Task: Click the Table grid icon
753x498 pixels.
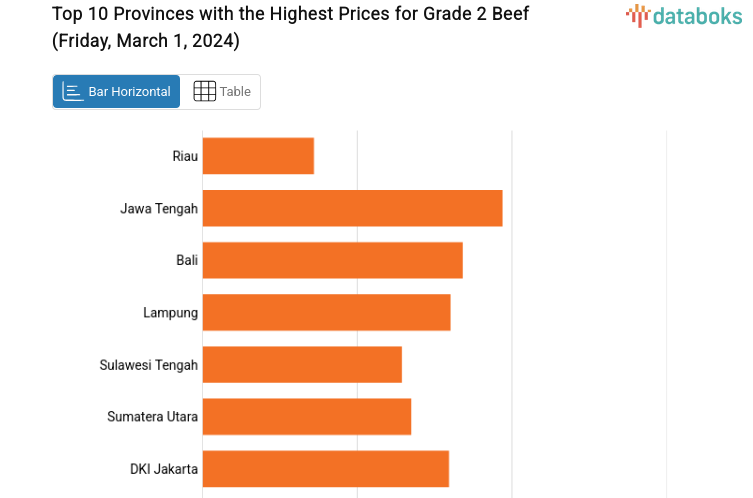Action: [x=204, y=92]
